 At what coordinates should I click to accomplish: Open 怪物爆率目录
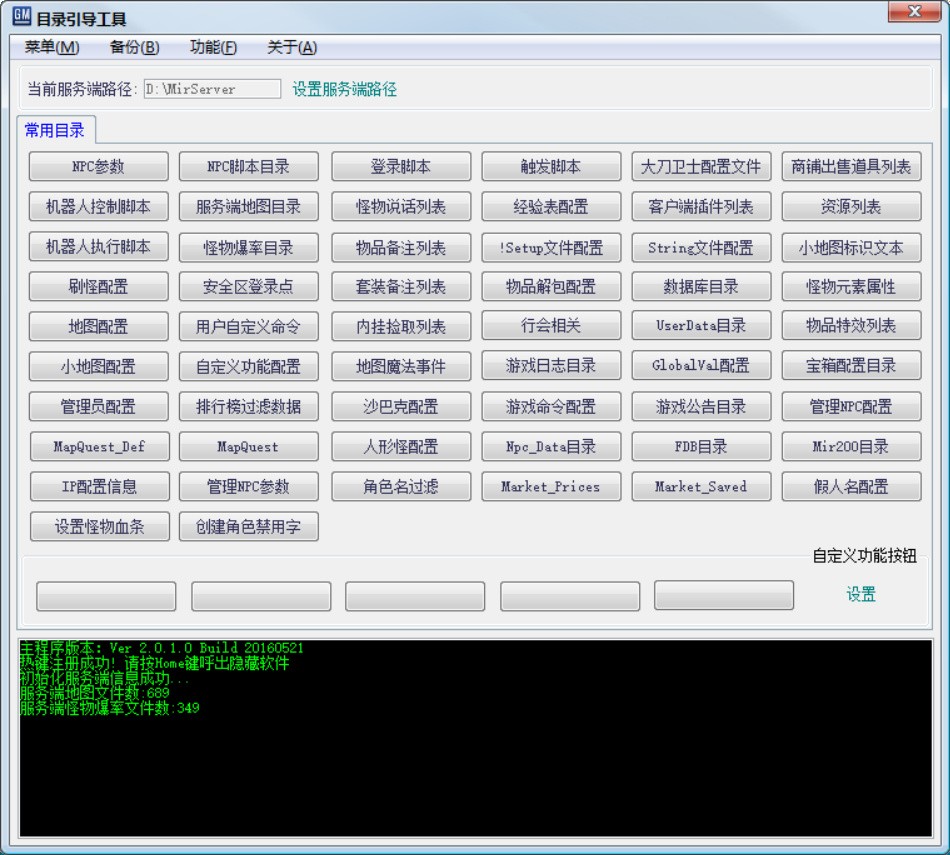[248, 247]
